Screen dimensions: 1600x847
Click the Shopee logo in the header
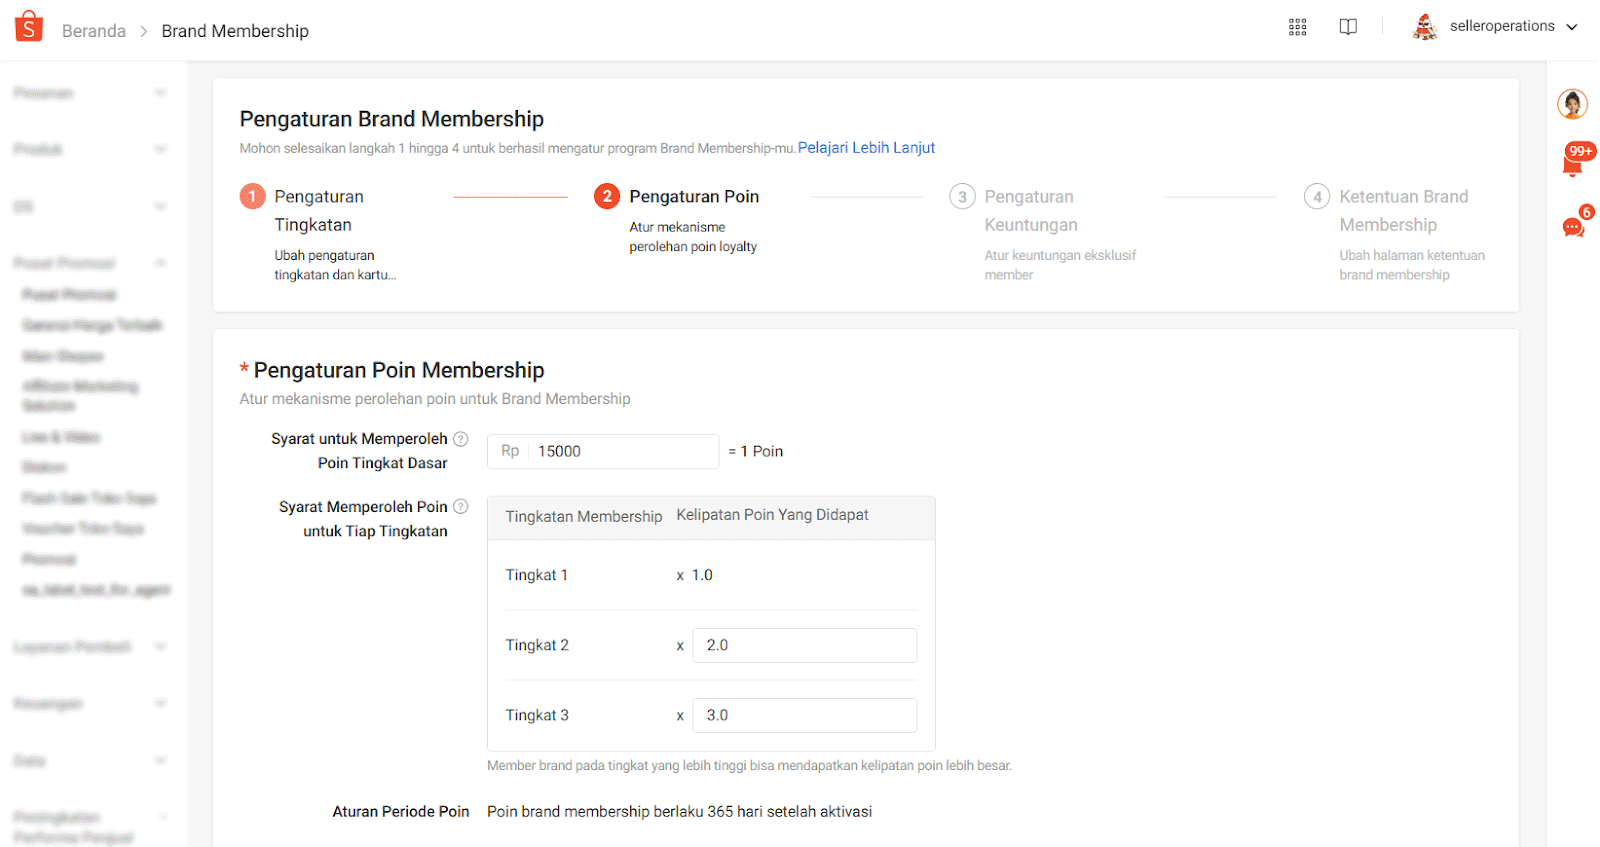[29, 27]
